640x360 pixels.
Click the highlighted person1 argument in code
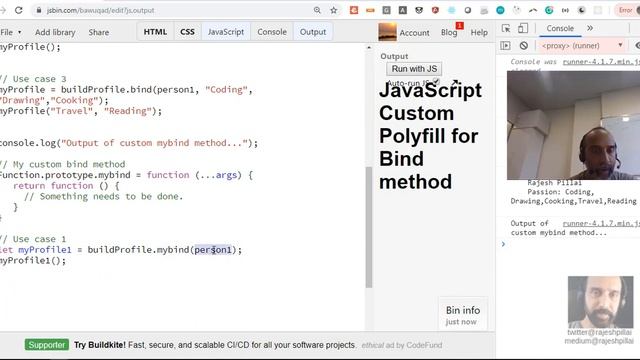(213, 250)
